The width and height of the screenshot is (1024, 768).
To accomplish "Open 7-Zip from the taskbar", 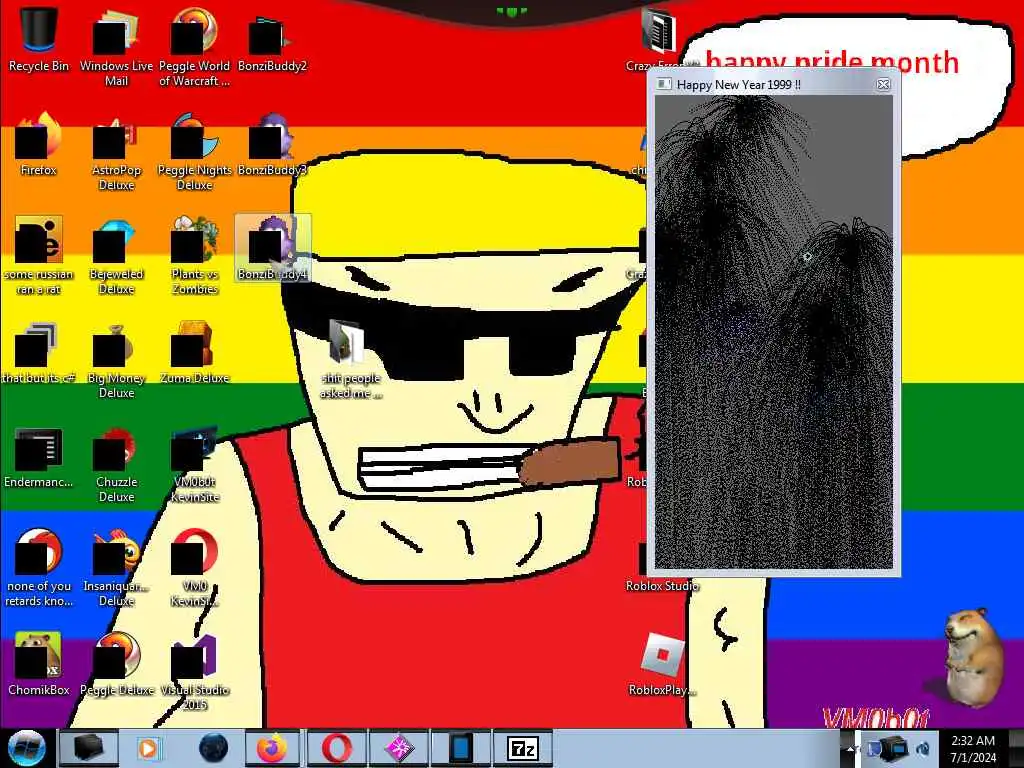I will [x=523, y=748].
